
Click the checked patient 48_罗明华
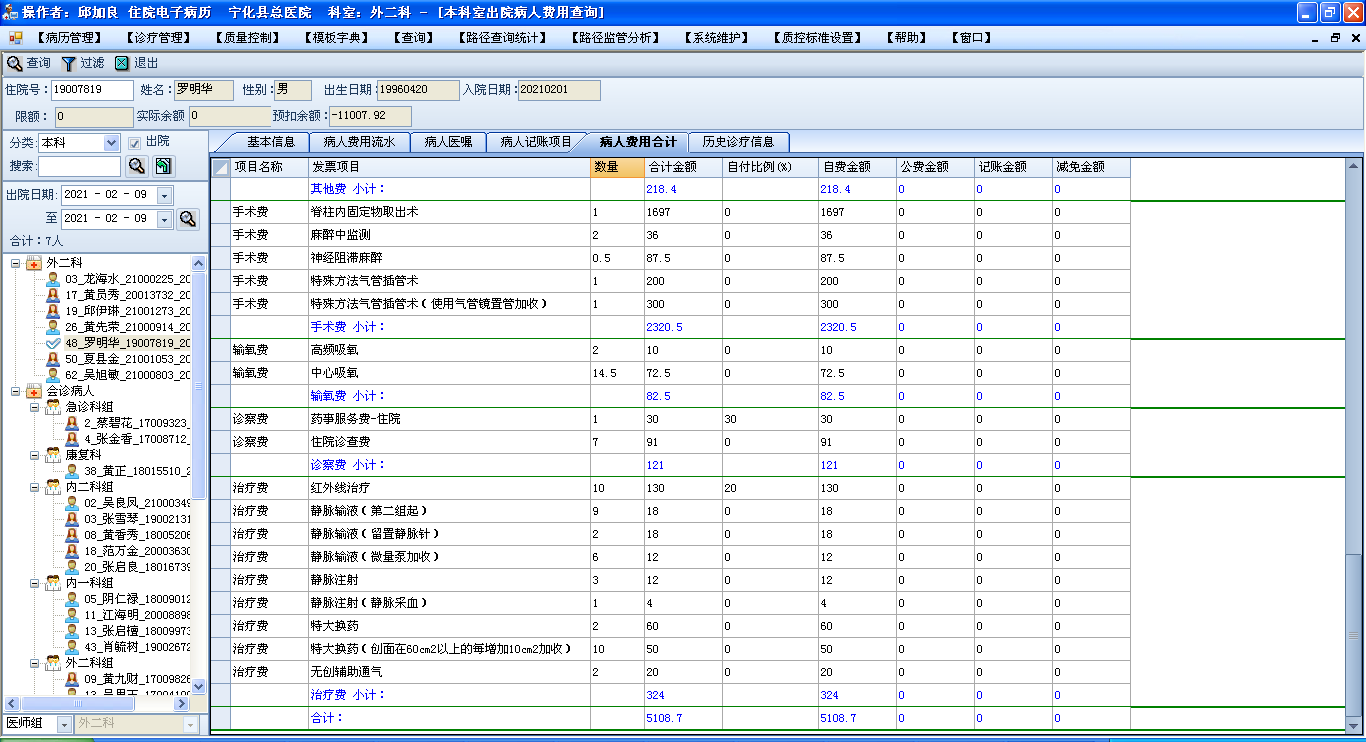127,343
